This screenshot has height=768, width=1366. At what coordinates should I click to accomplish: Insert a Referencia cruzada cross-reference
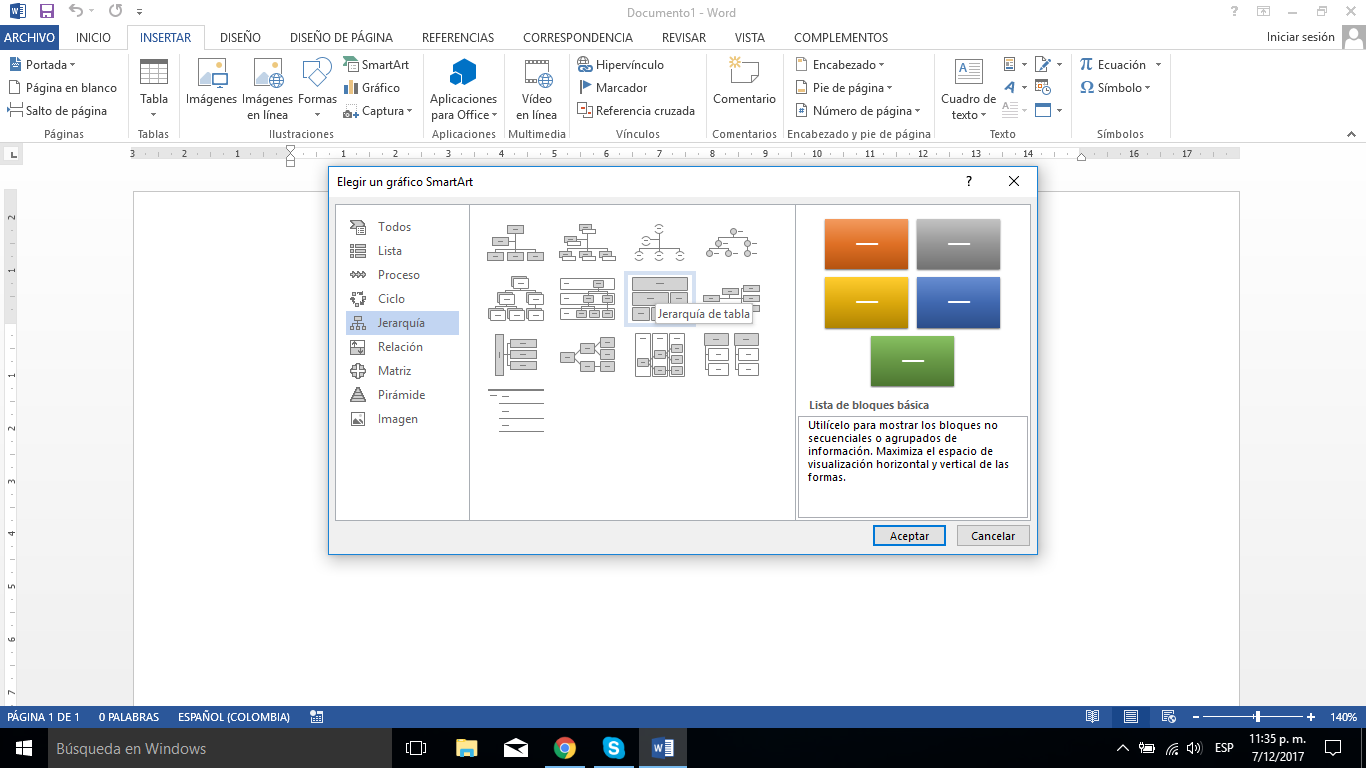pos(637,111)
